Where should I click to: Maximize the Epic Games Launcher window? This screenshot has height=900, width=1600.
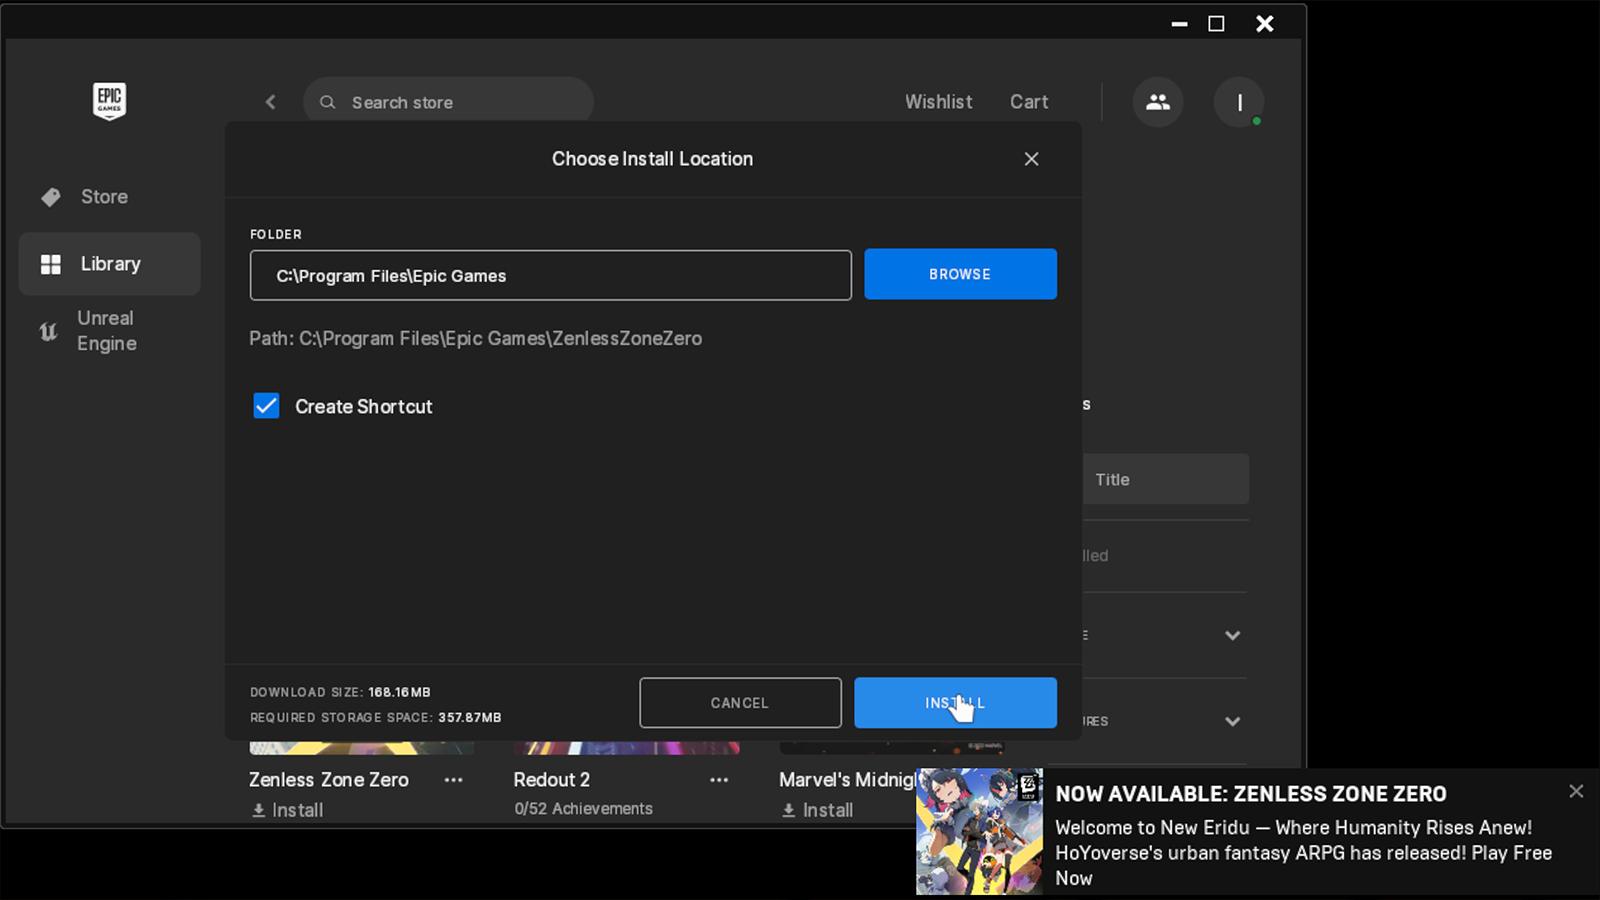(x=1216, y=24)
